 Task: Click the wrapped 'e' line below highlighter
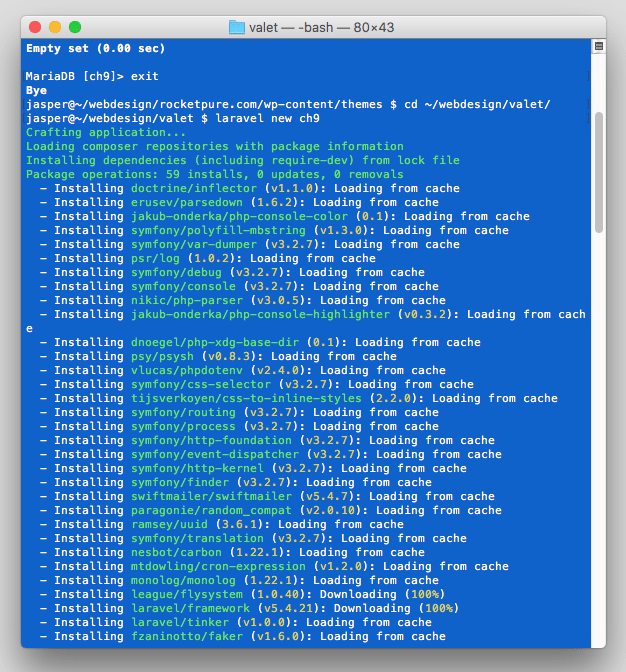click(x=30, y=329)
